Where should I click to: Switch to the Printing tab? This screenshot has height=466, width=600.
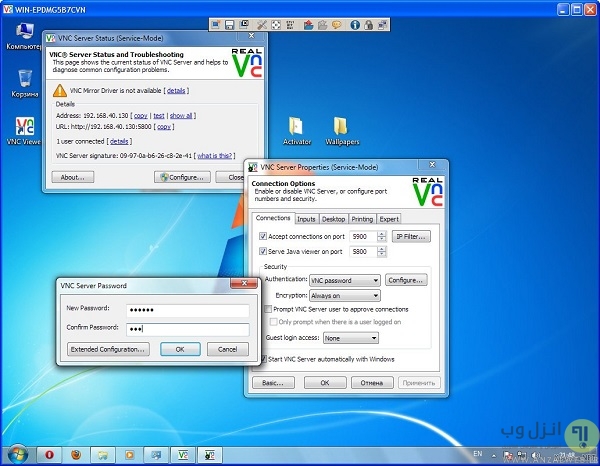[362, 219]
